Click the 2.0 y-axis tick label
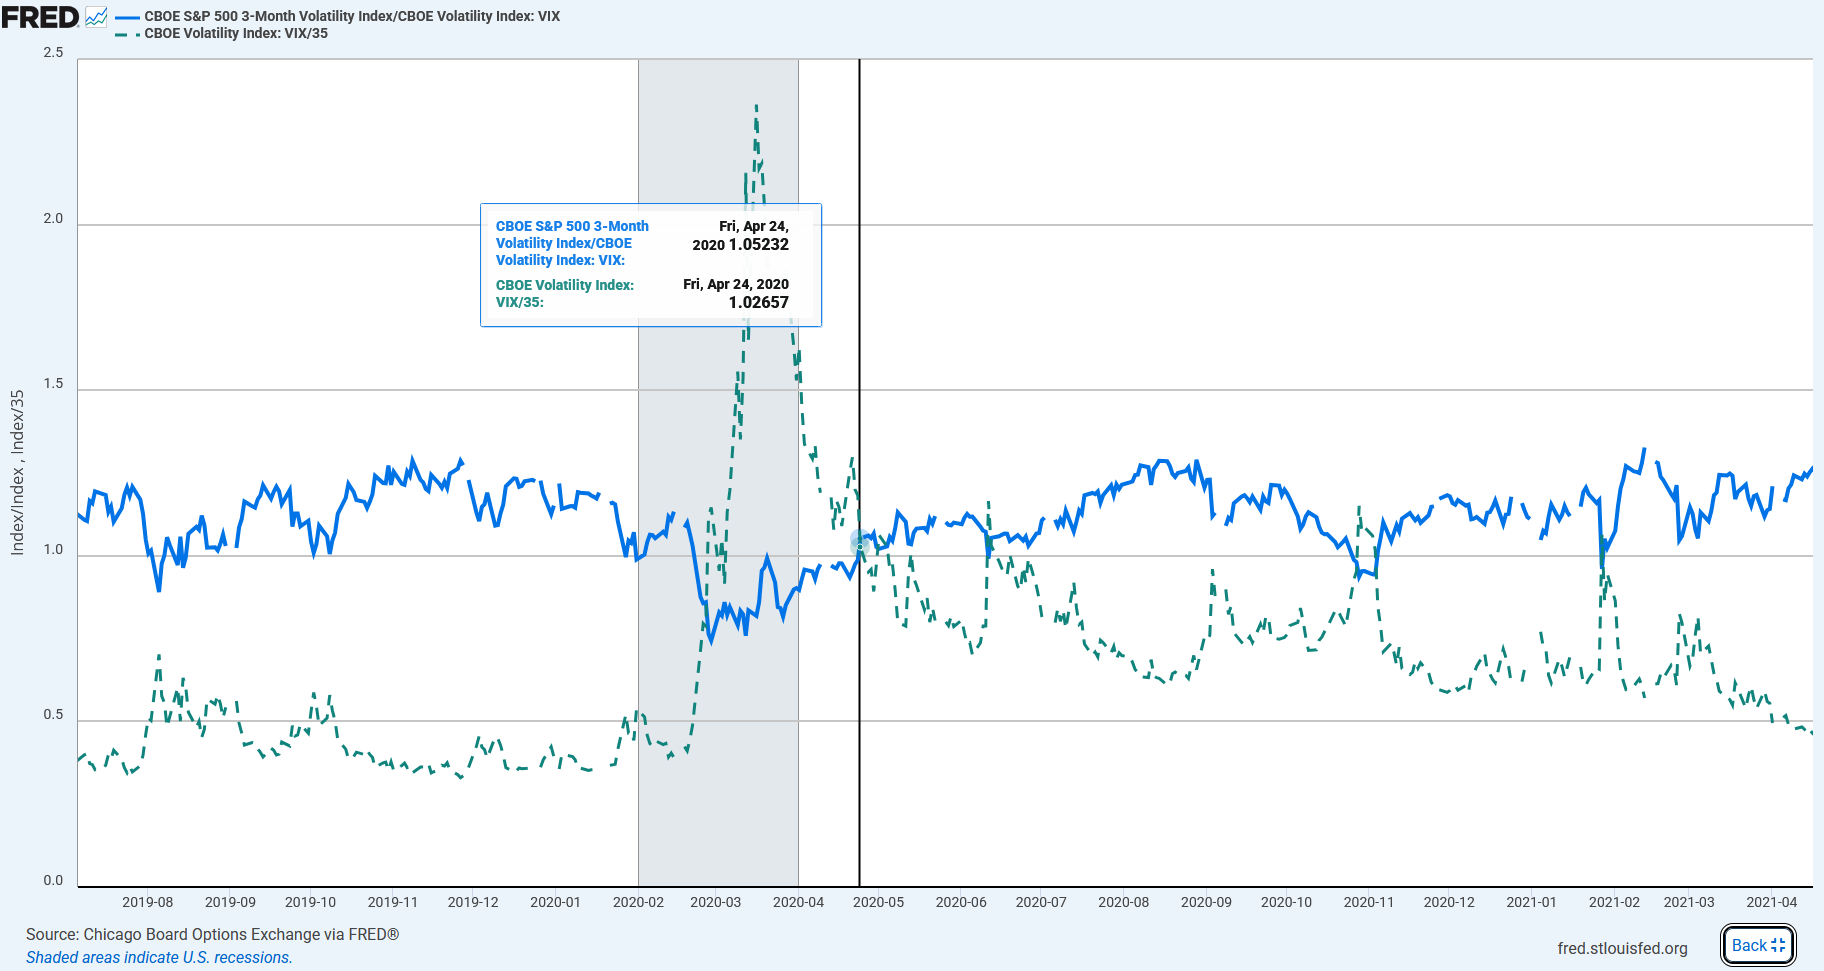Image resolution: width=1824 pixels, height=971 pixels. pos(53,219)
